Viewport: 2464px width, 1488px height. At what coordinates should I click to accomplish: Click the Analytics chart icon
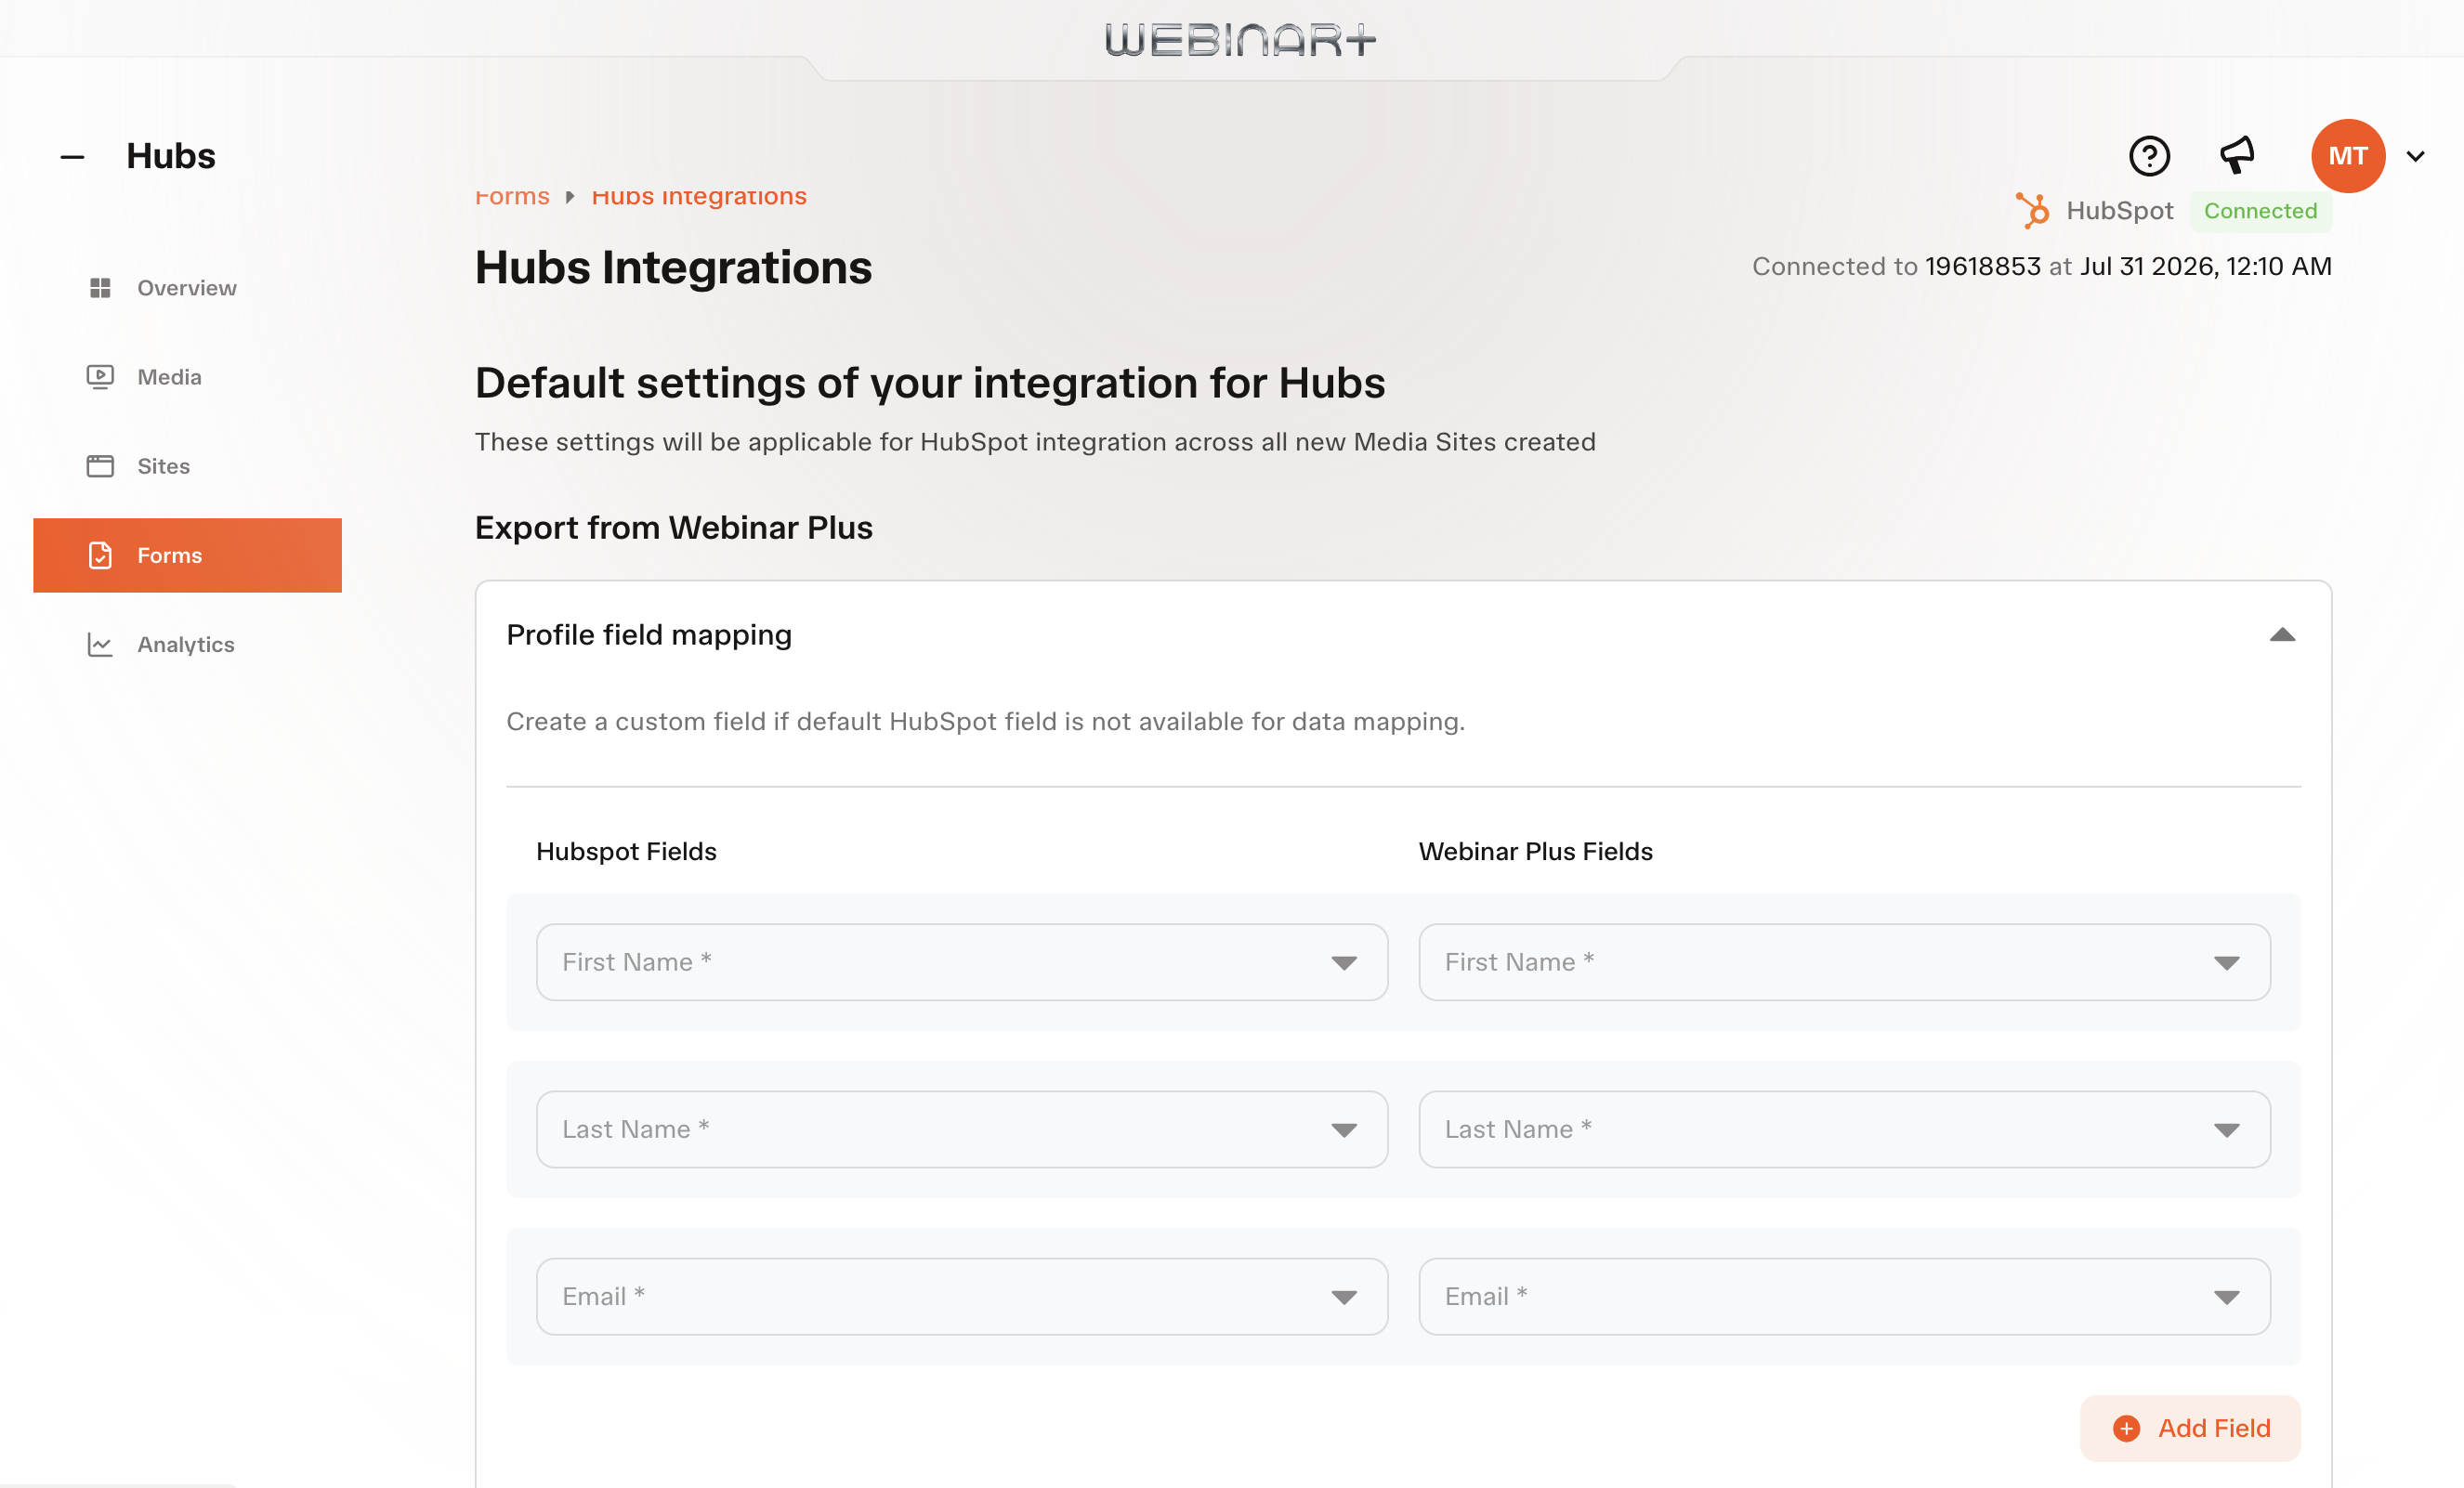pos(100,644)
